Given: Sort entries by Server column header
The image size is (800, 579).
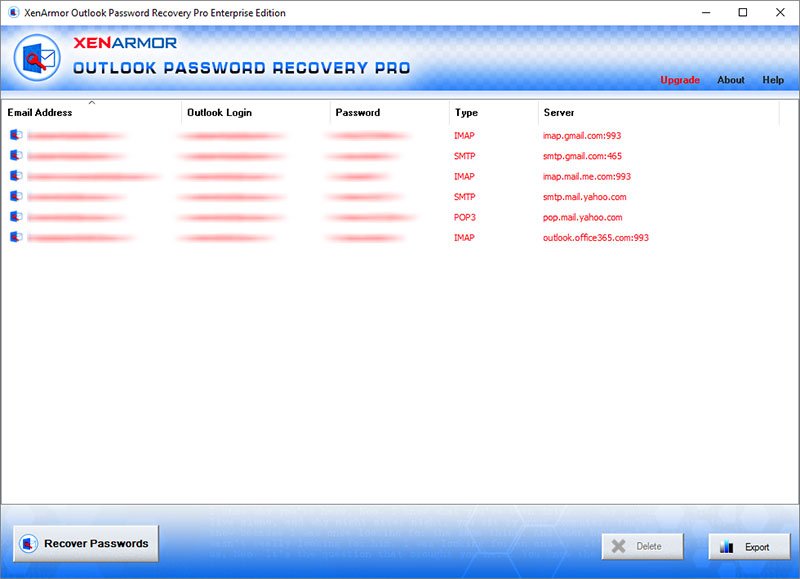Looking at the screenshot, I should point(558,113).
